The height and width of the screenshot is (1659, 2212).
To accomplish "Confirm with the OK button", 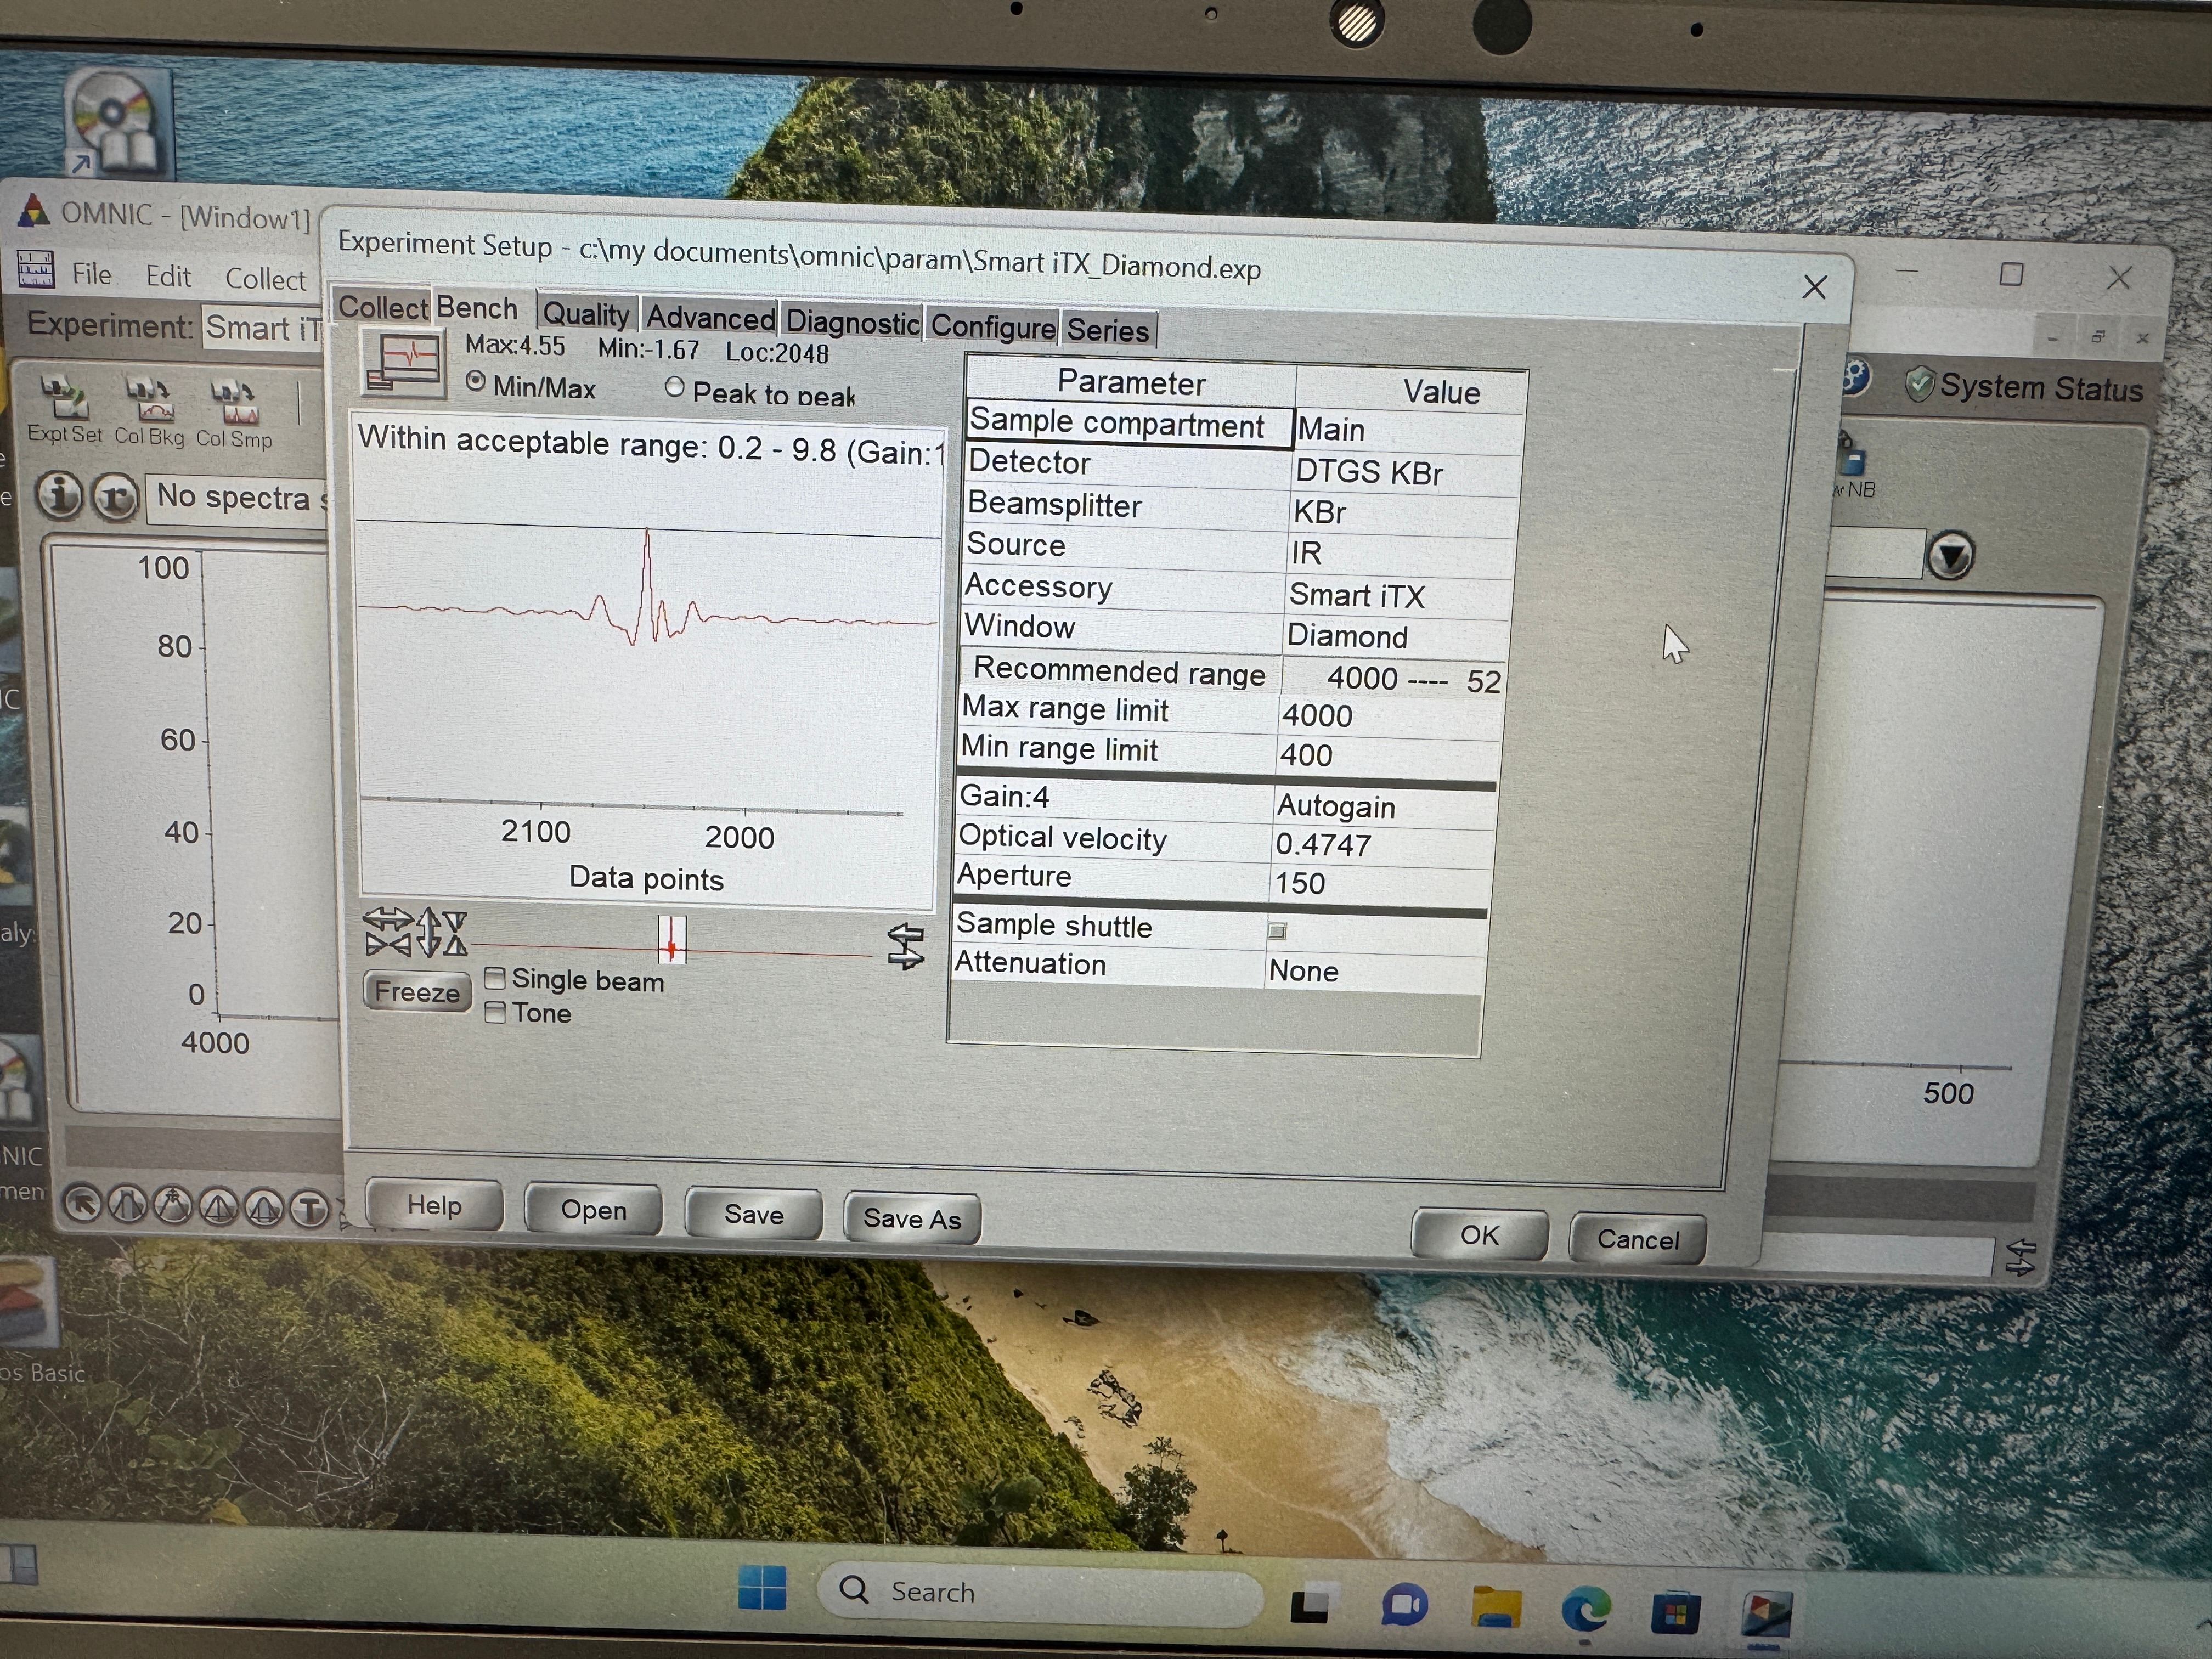I will [1479, 1235].
